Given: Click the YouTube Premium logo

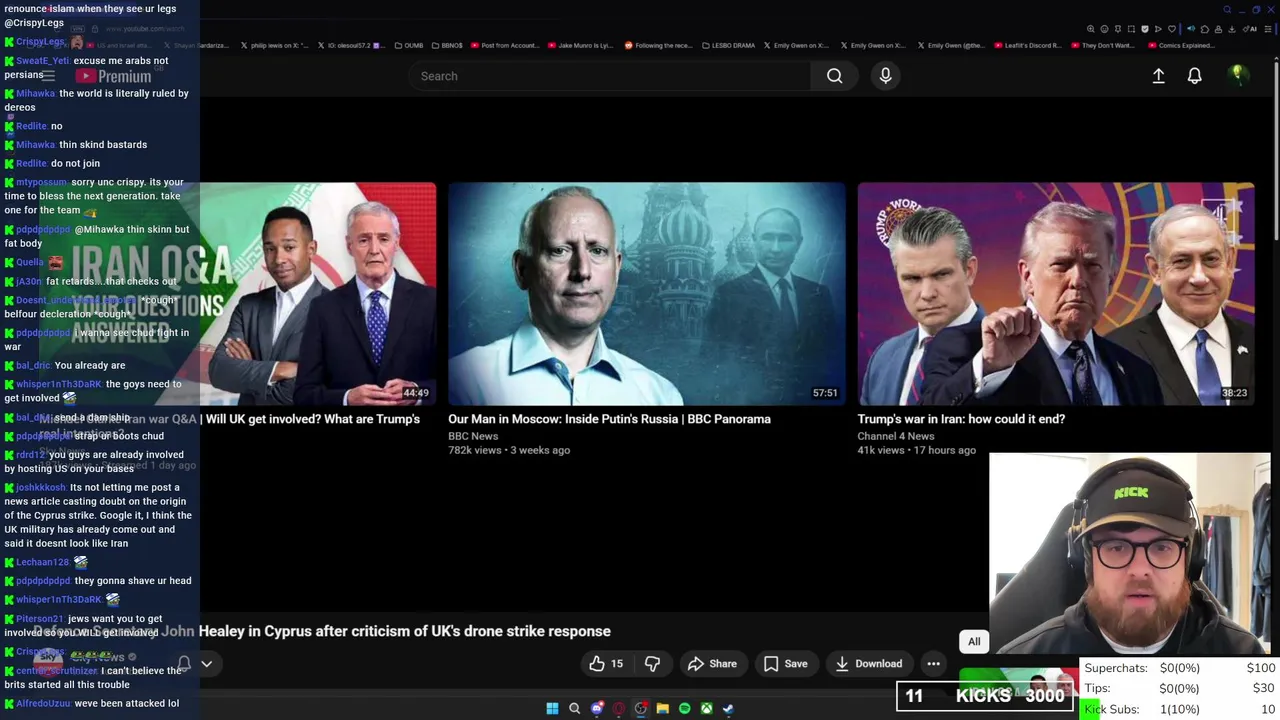Looking at the screenshot, I should point(113,76).
